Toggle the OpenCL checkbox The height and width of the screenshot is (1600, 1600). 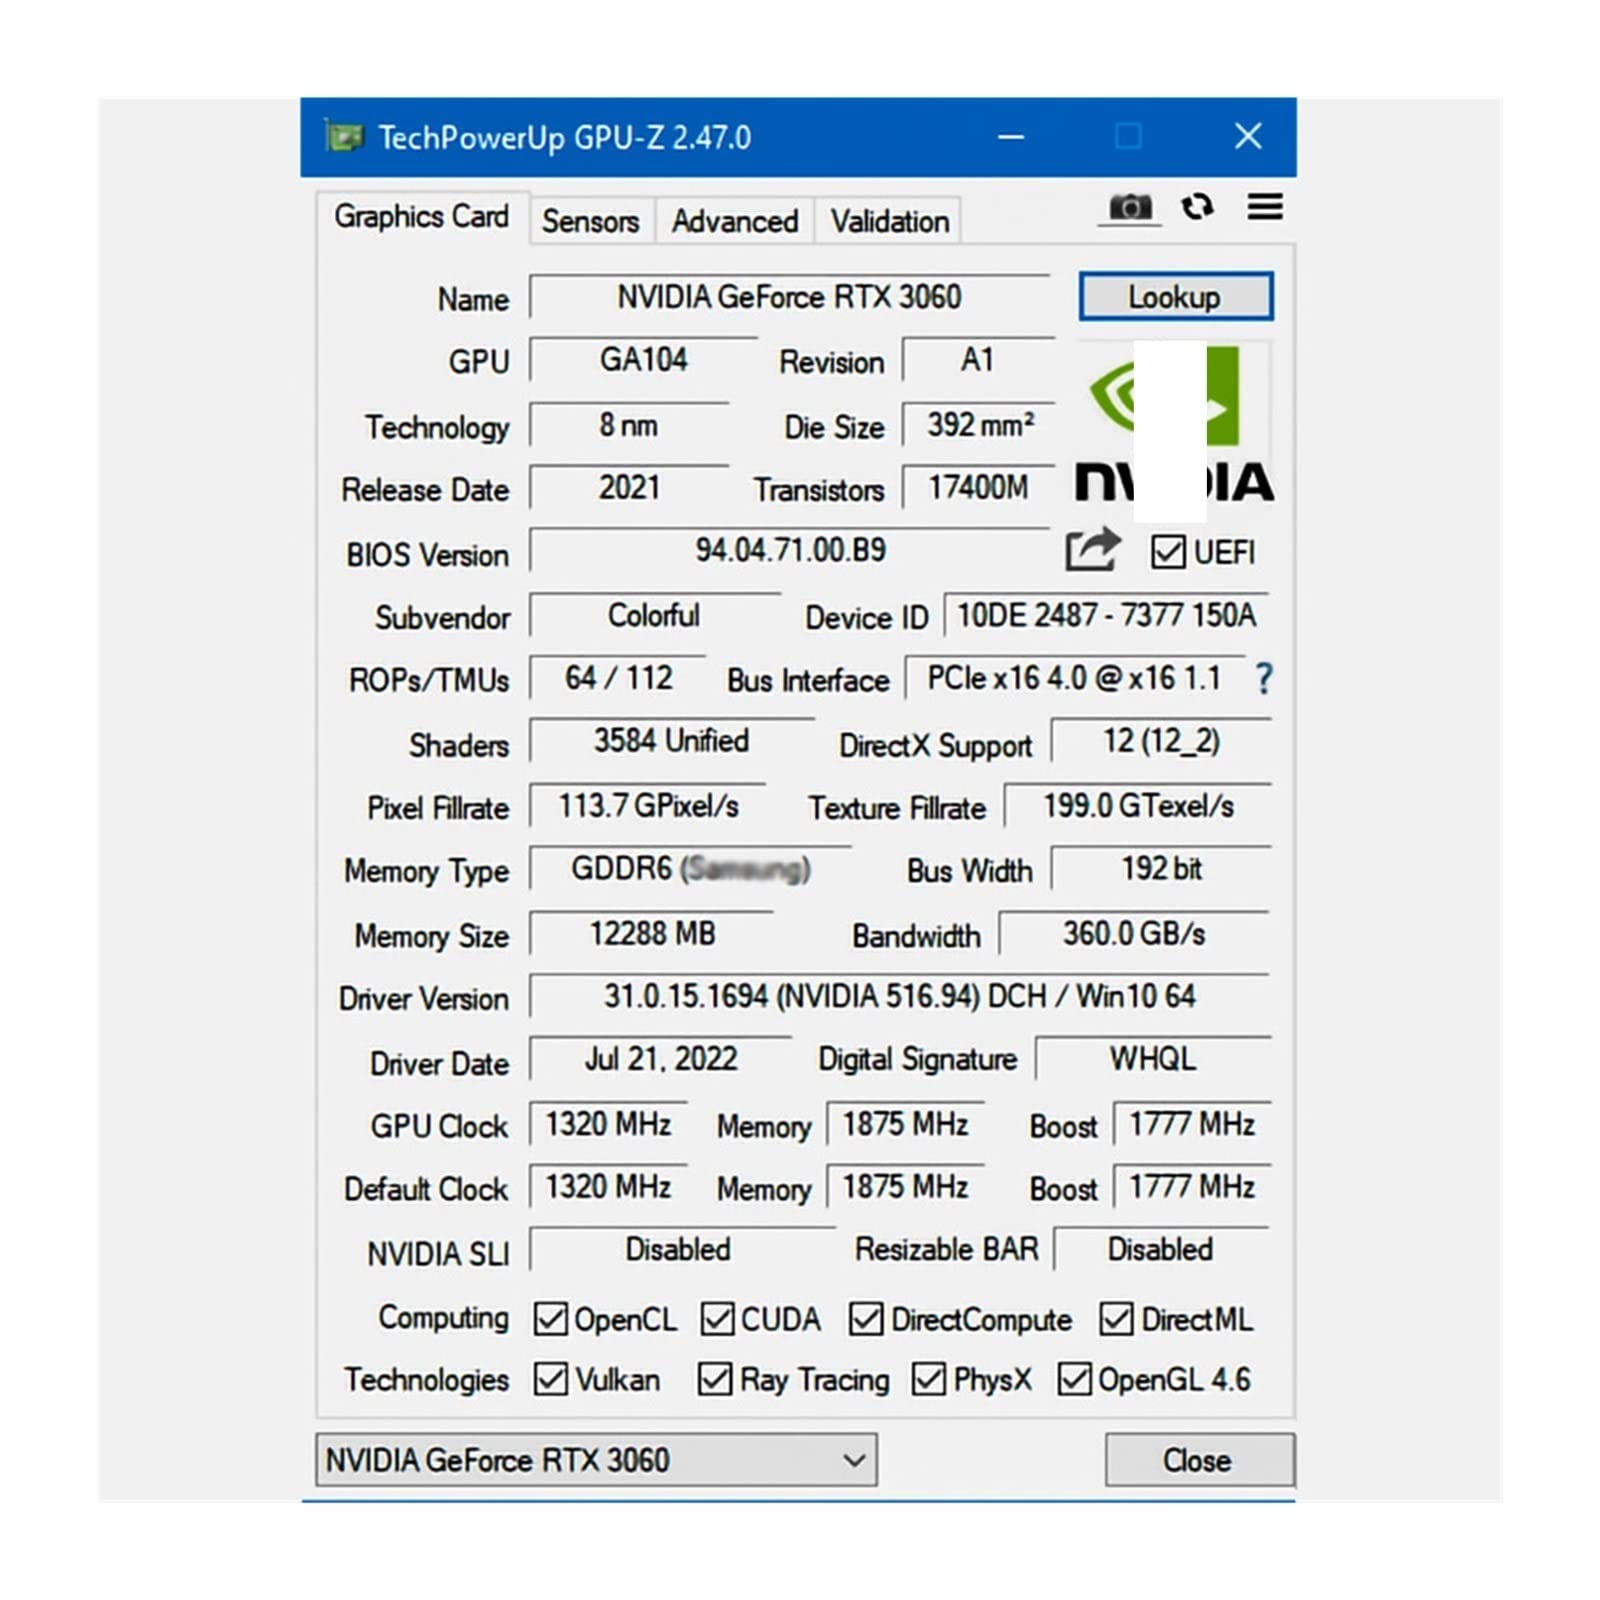(x=550, y=1319)
